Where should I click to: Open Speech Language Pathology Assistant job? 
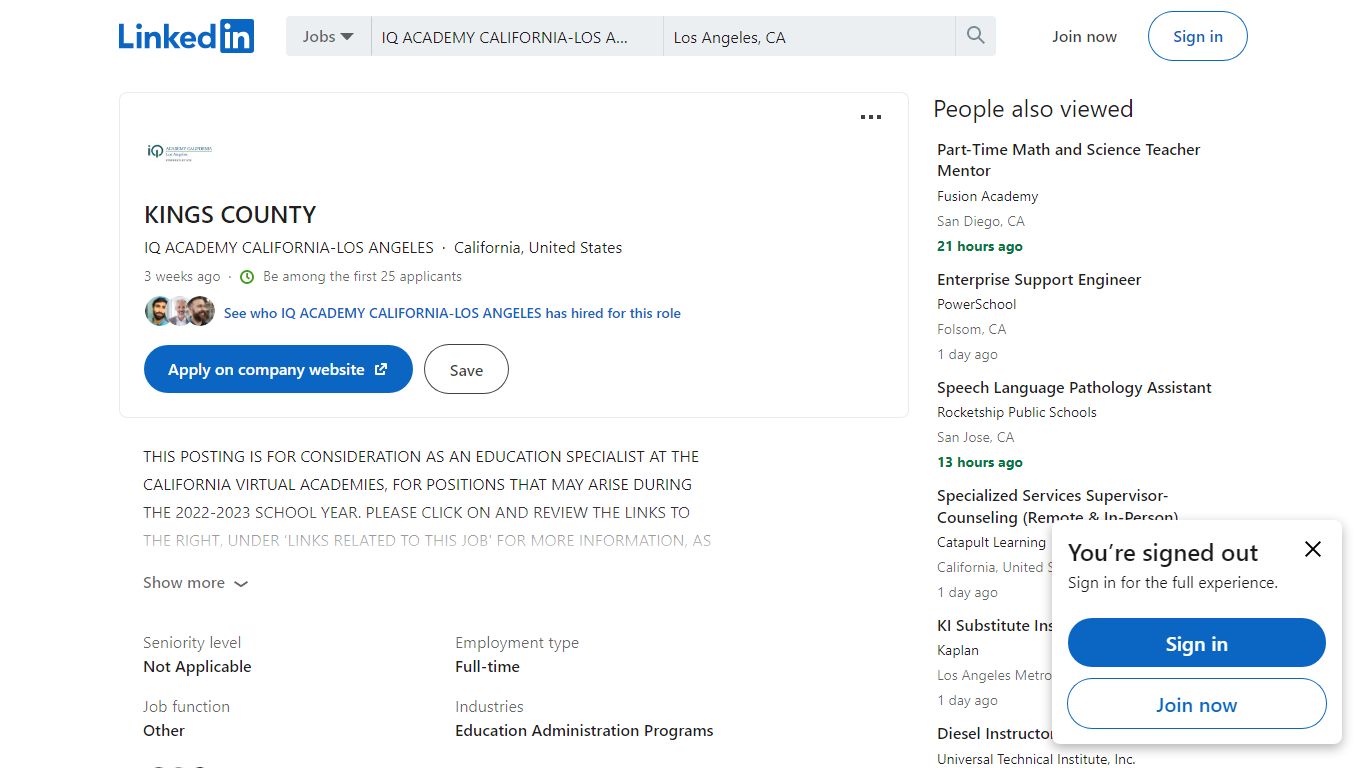pyautogui.click(x=1074, y=388)
